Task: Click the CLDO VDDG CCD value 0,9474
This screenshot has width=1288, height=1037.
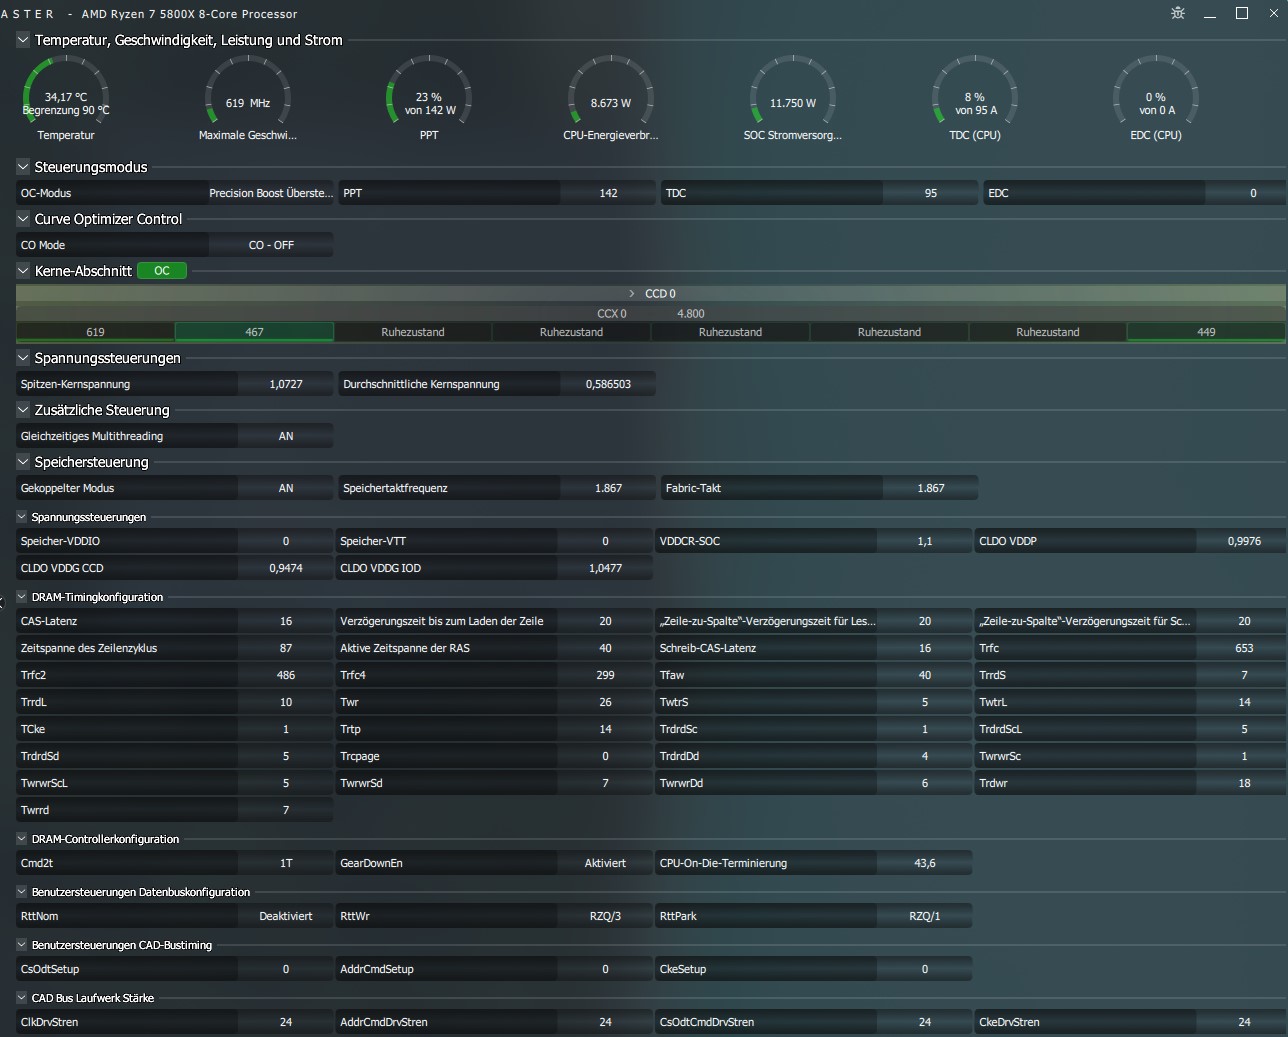Action: [x=286, y=568]
